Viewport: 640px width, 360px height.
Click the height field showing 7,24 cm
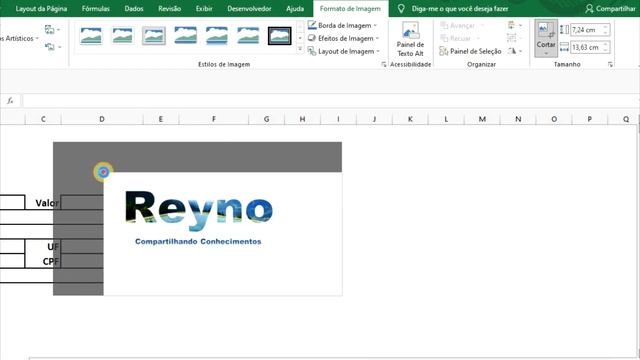586,30
